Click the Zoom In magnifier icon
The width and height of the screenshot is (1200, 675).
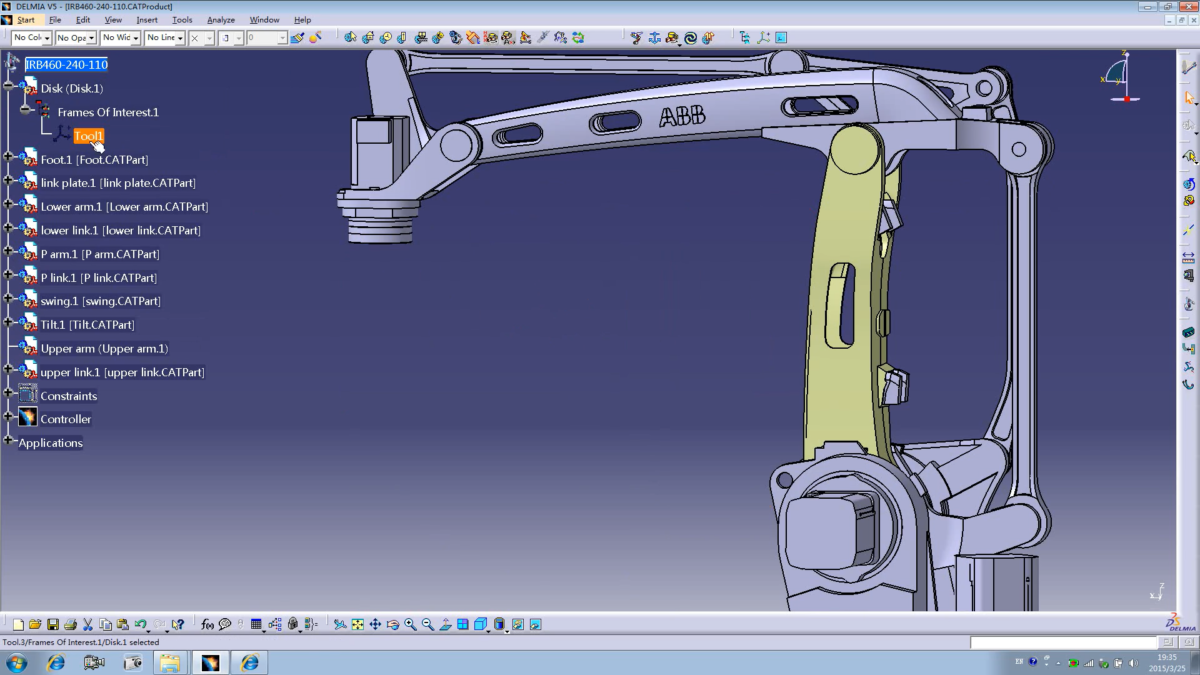point(411,625)
